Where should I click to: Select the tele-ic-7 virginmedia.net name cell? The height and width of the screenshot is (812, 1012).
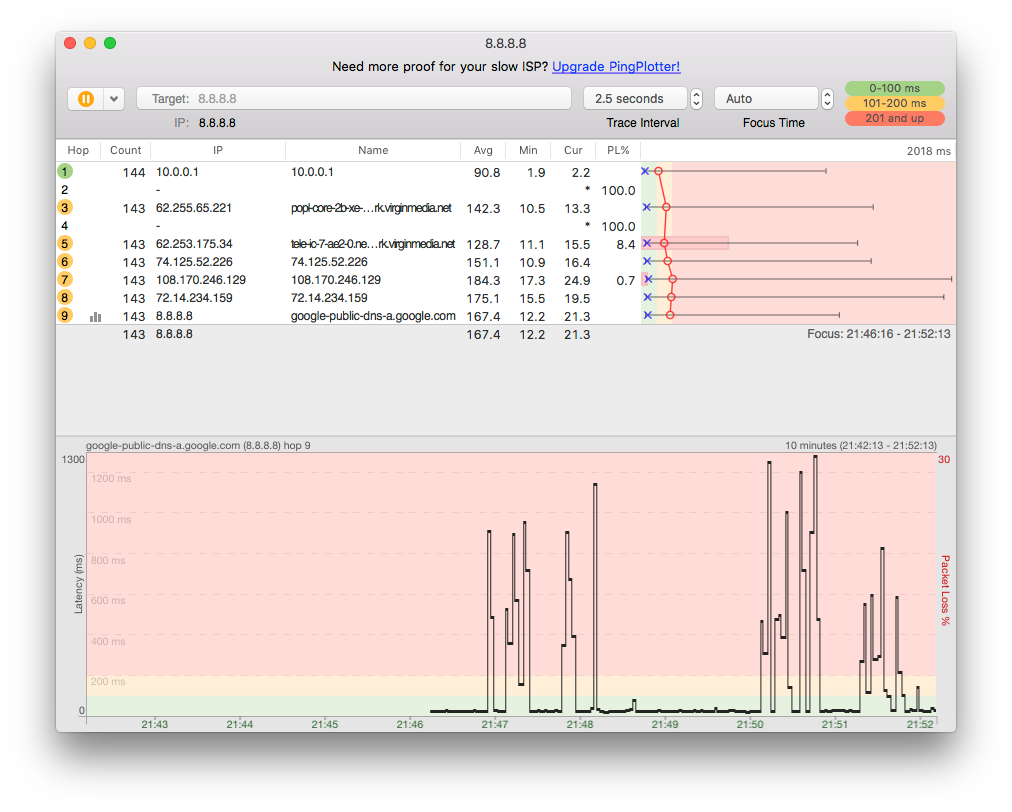[372, 245]
